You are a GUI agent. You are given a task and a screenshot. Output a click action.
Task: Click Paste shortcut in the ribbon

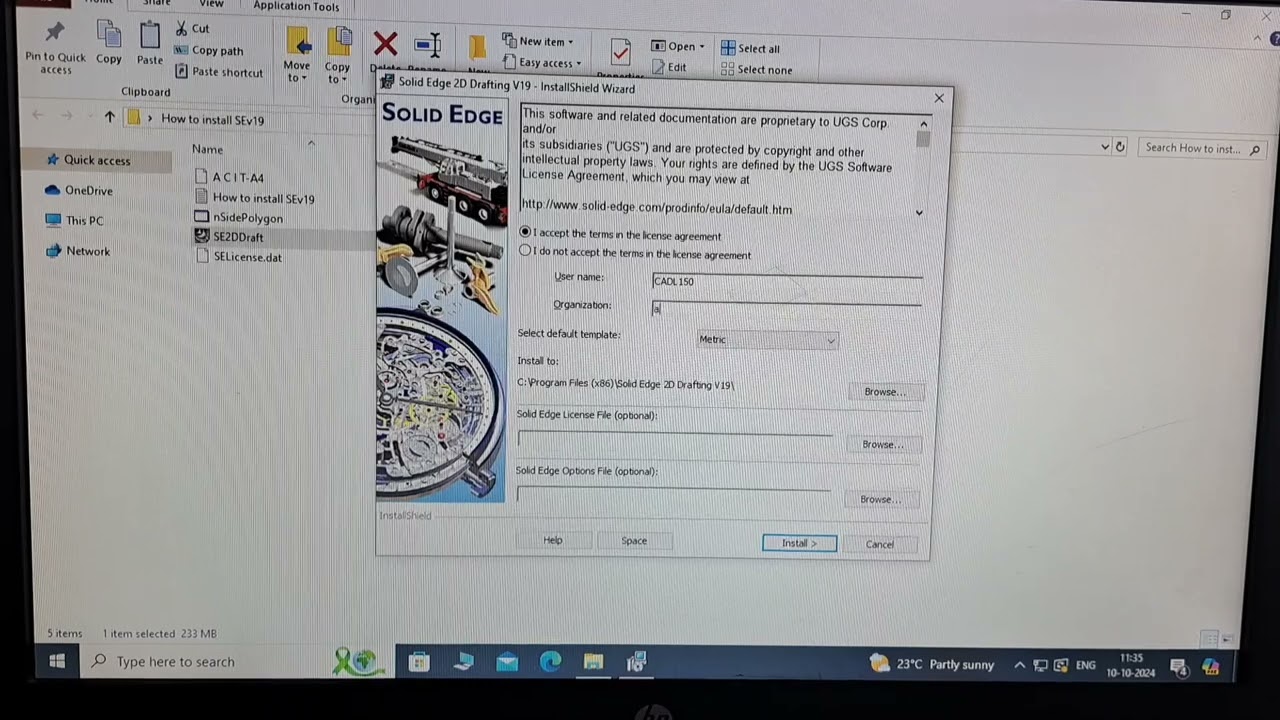tap(219, 72)
